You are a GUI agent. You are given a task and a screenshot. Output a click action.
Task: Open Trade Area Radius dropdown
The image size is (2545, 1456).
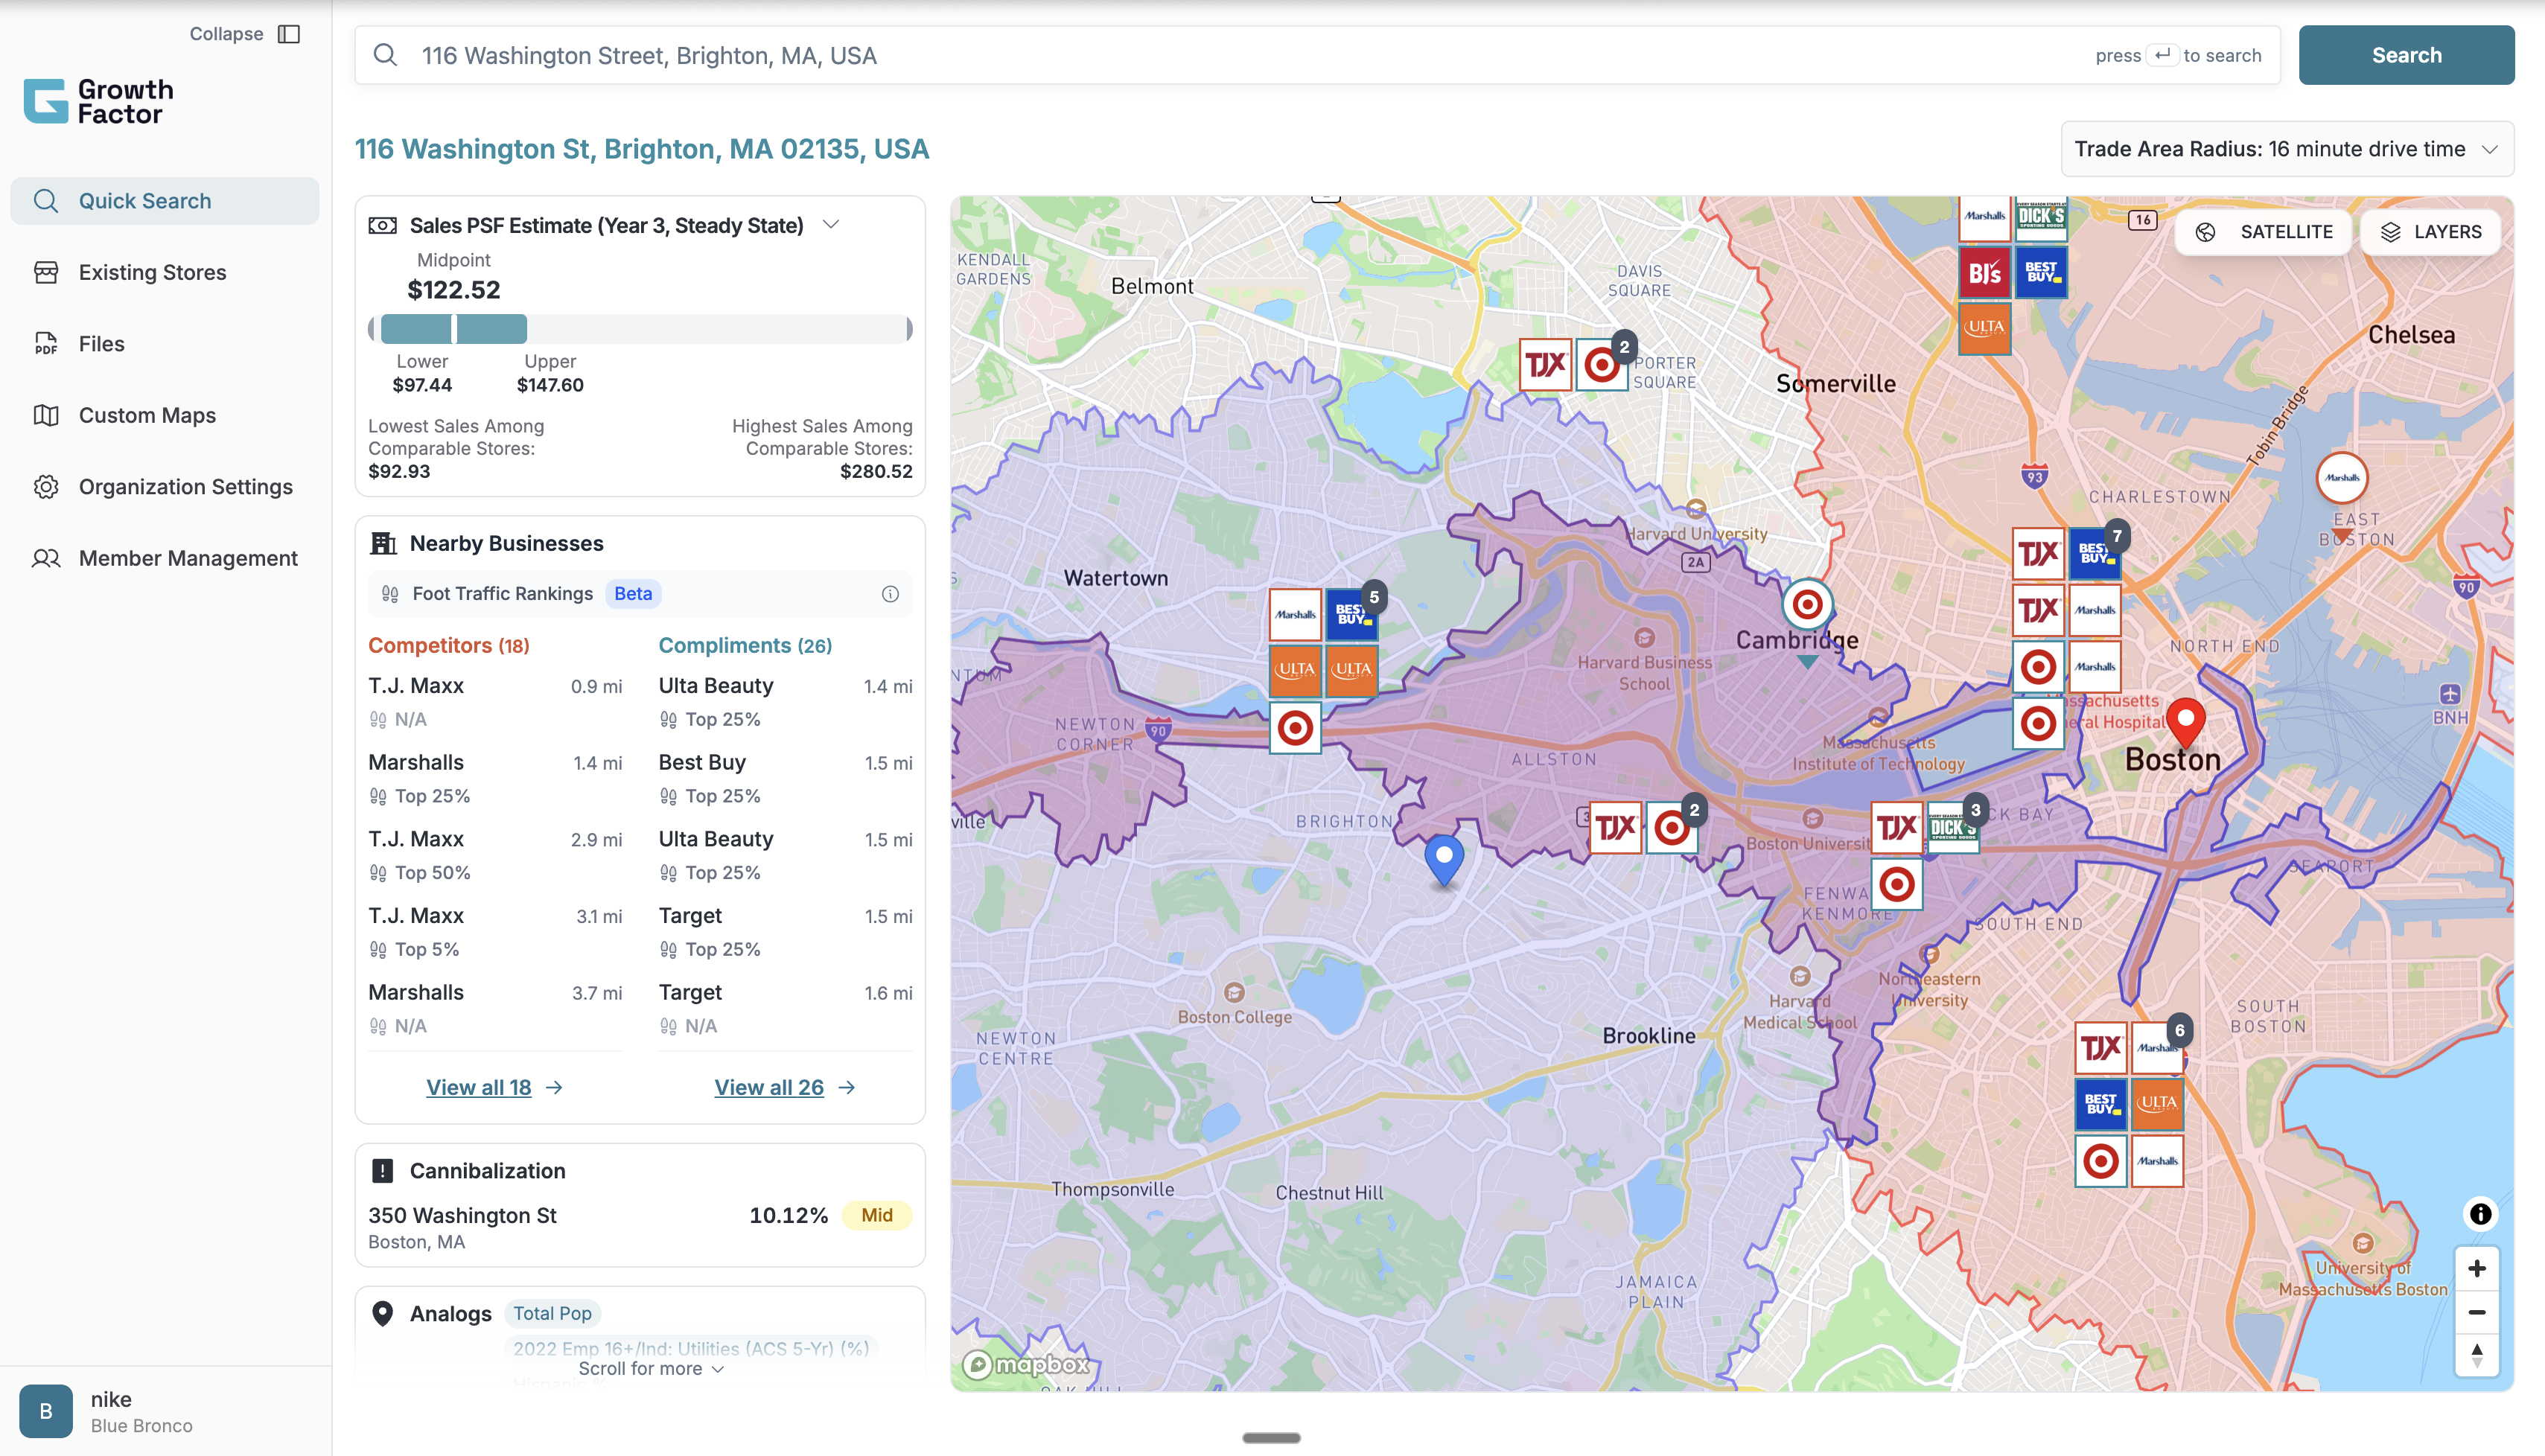[x=2287, y=149]
